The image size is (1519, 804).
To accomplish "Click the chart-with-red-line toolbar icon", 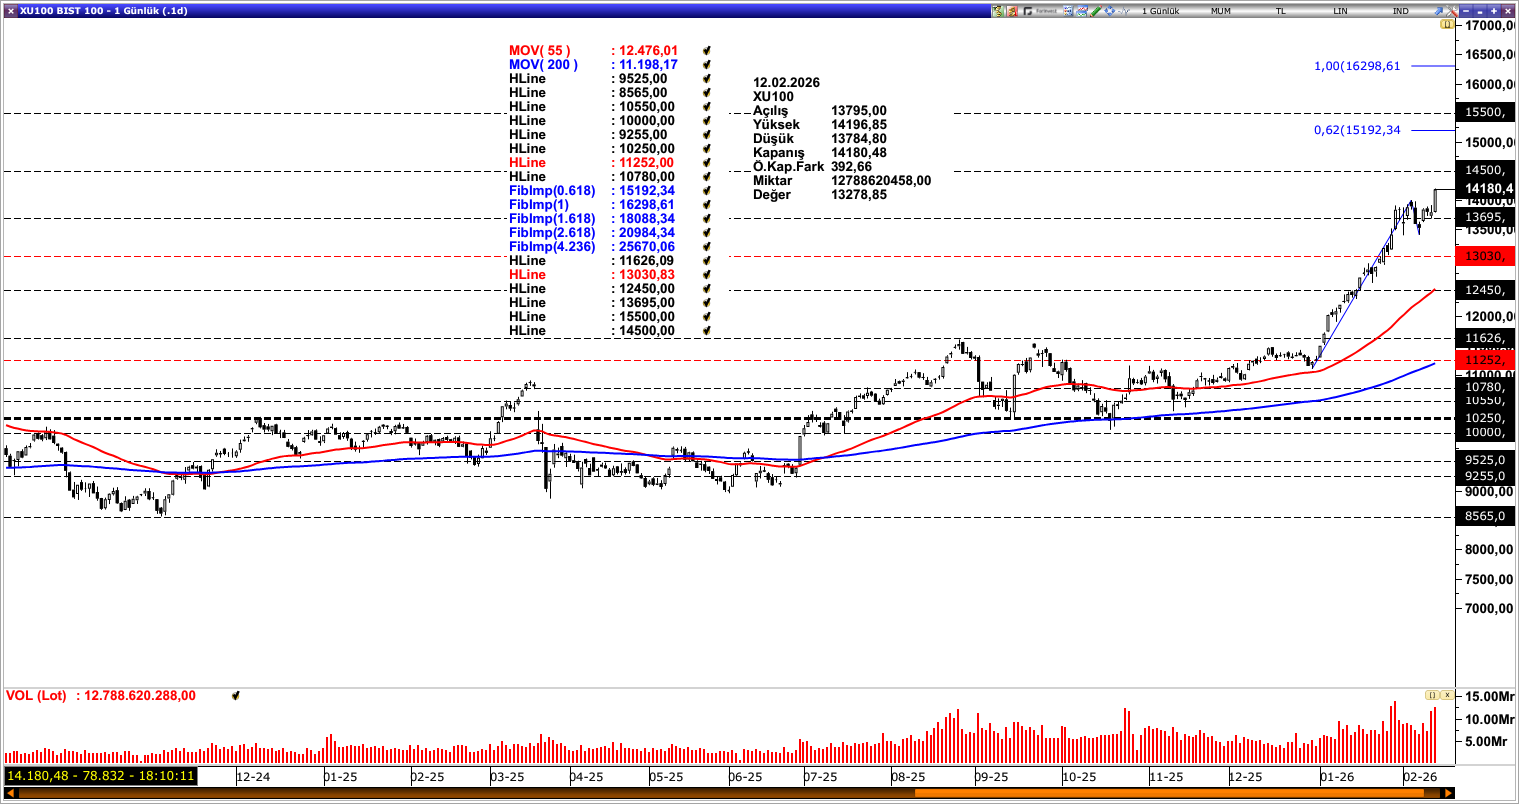I will (x=1081, y=11).
